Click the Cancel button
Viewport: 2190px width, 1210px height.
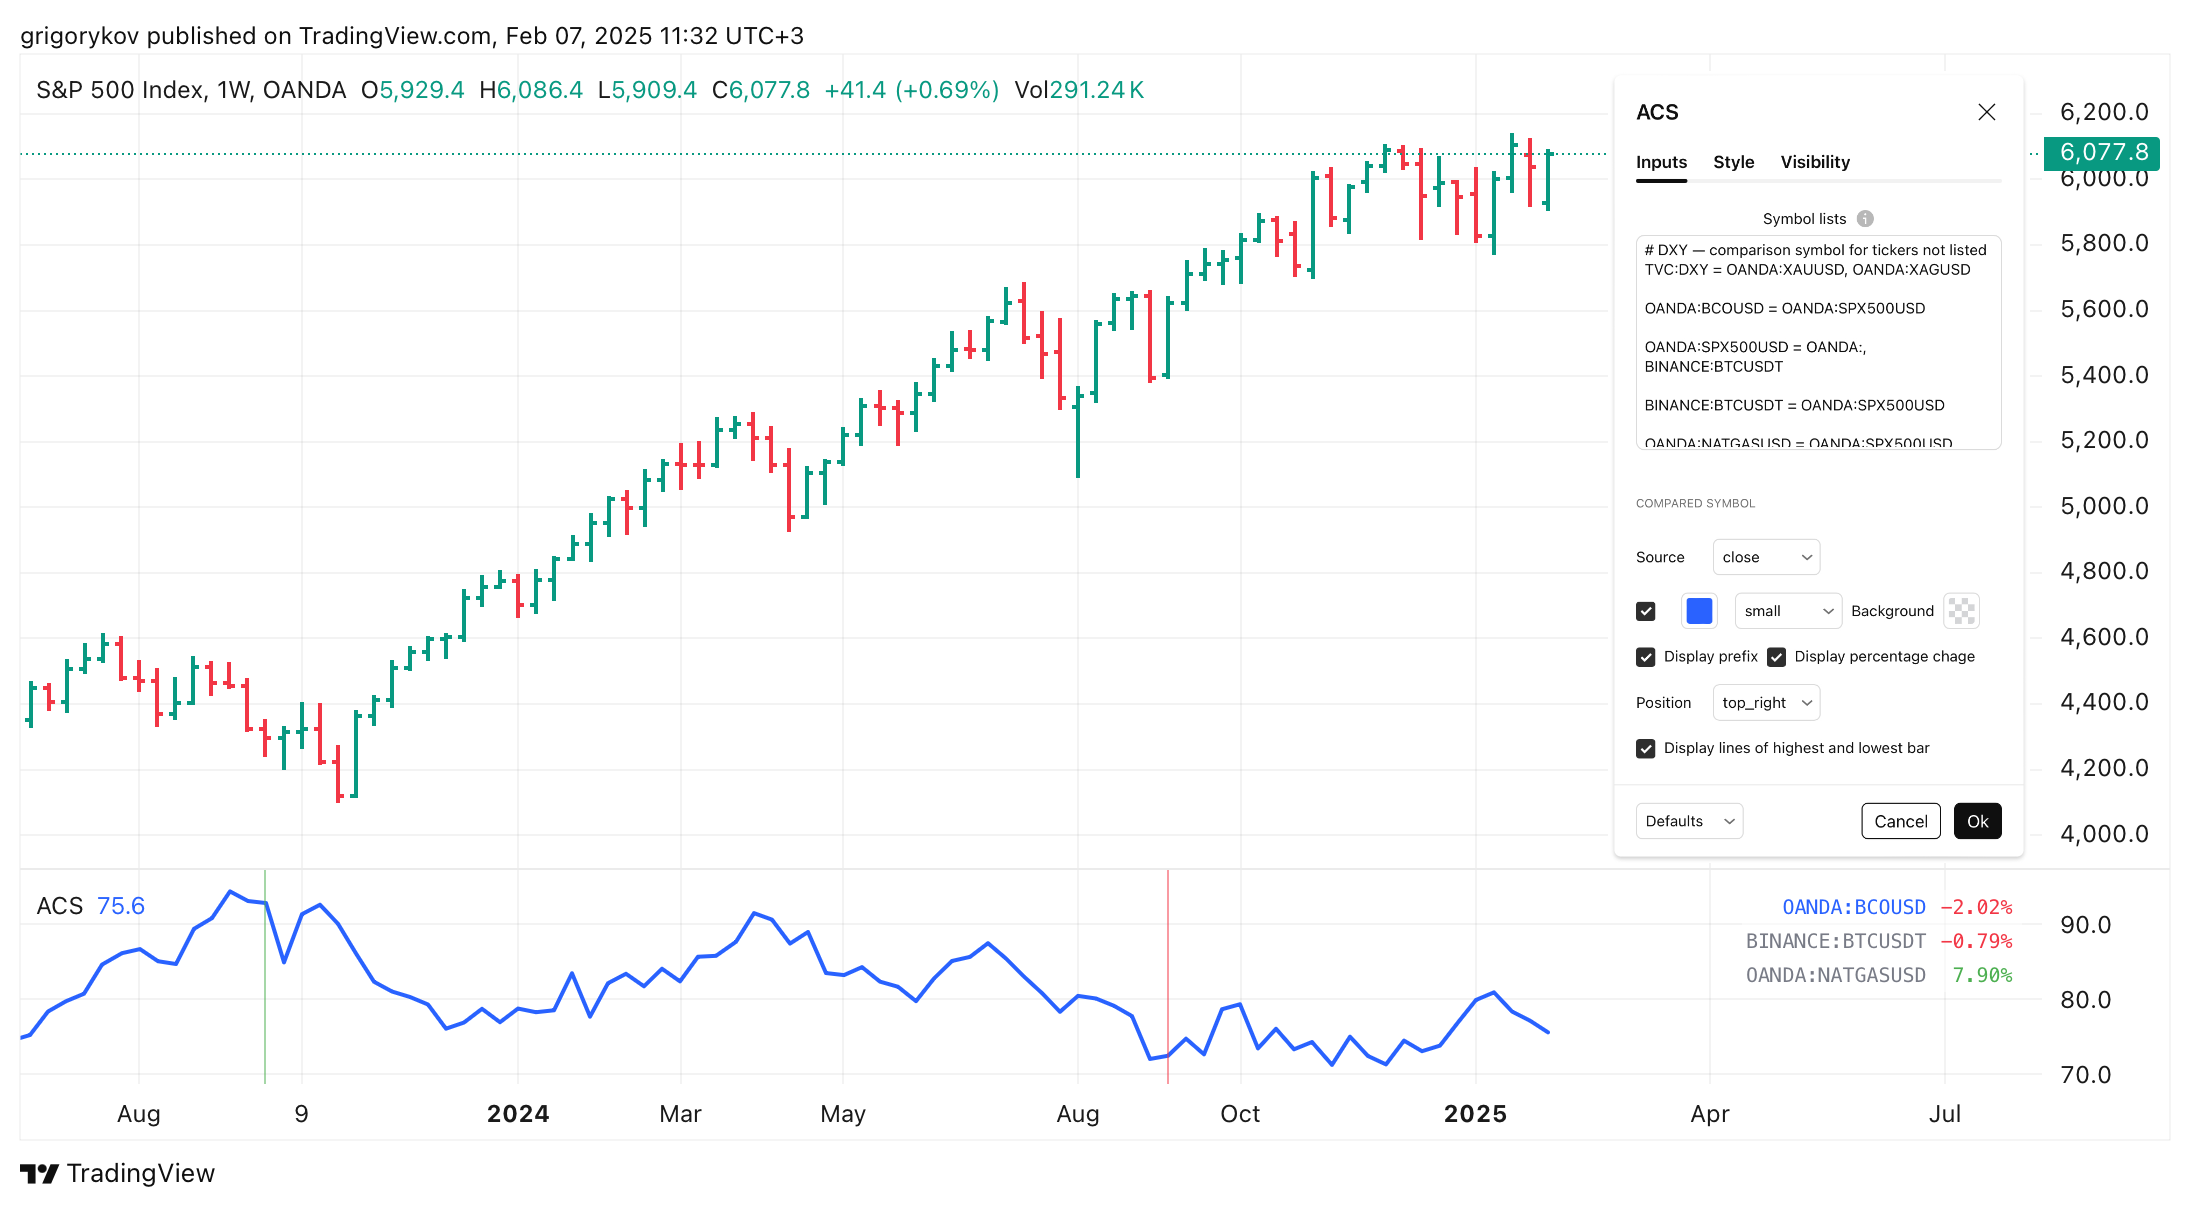click(1900, 821)
